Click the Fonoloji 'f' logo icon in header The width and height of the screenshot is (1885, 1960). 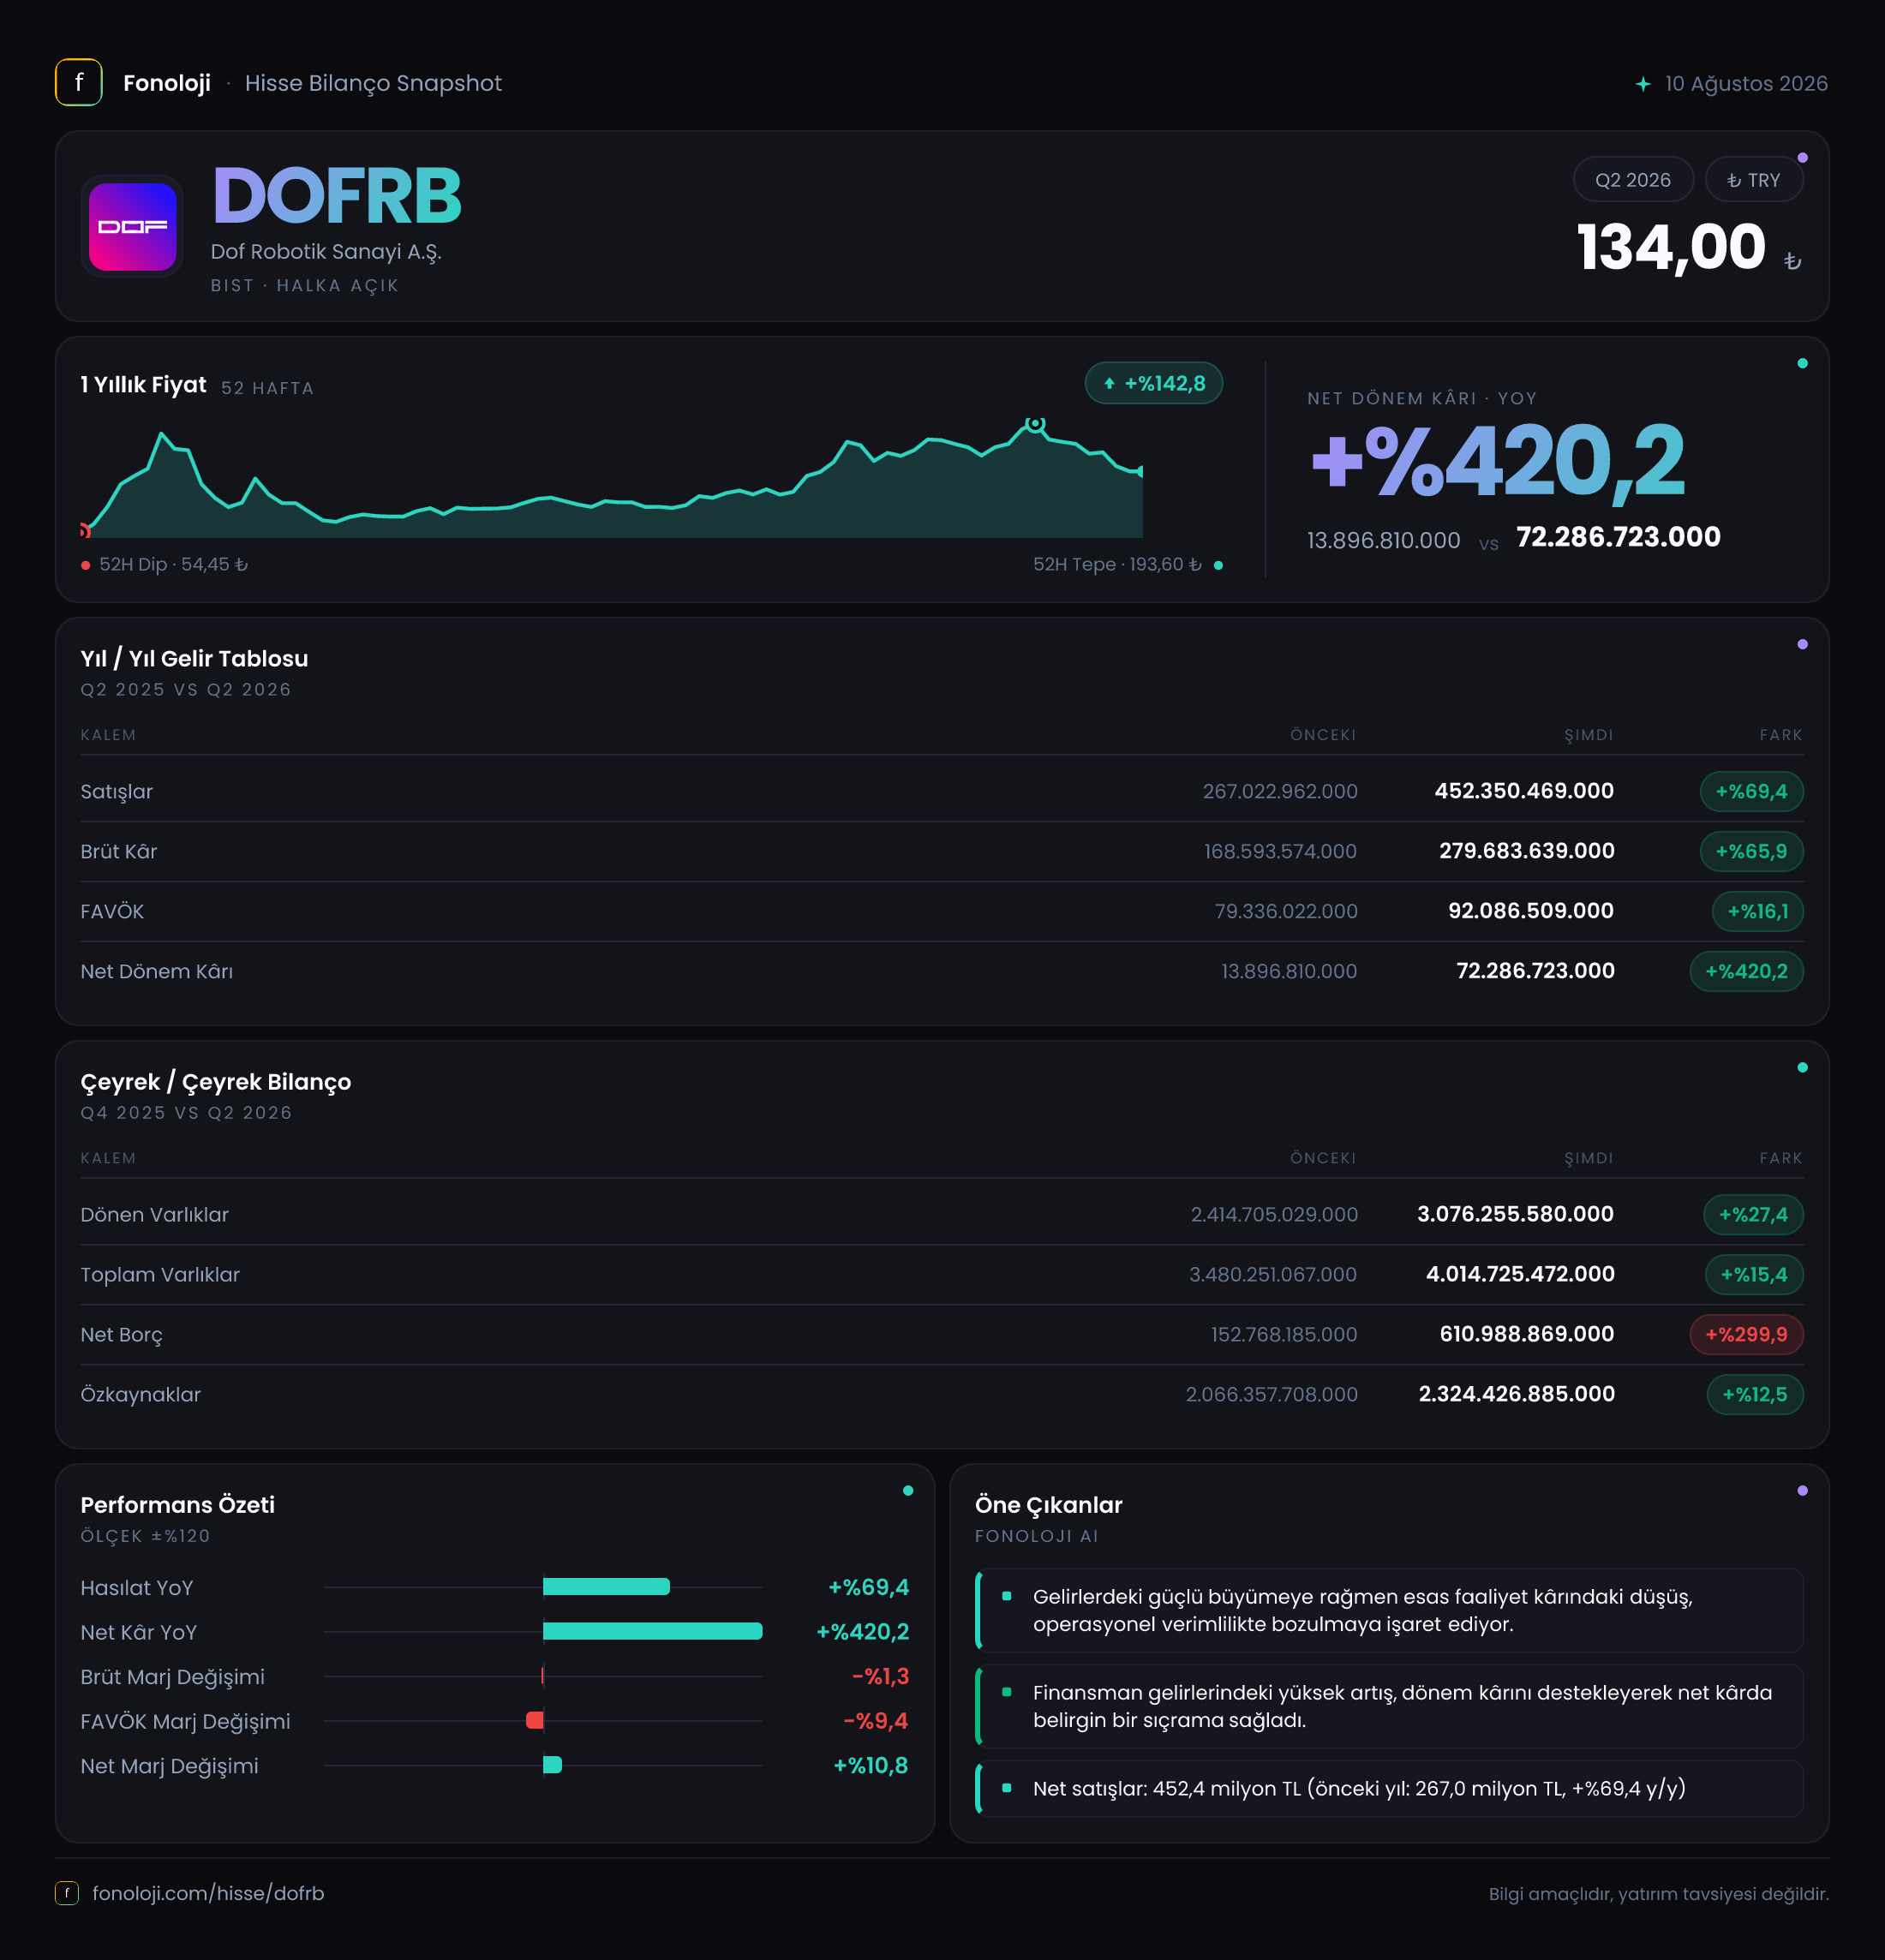pyautogui.click(x=78, y=83)
